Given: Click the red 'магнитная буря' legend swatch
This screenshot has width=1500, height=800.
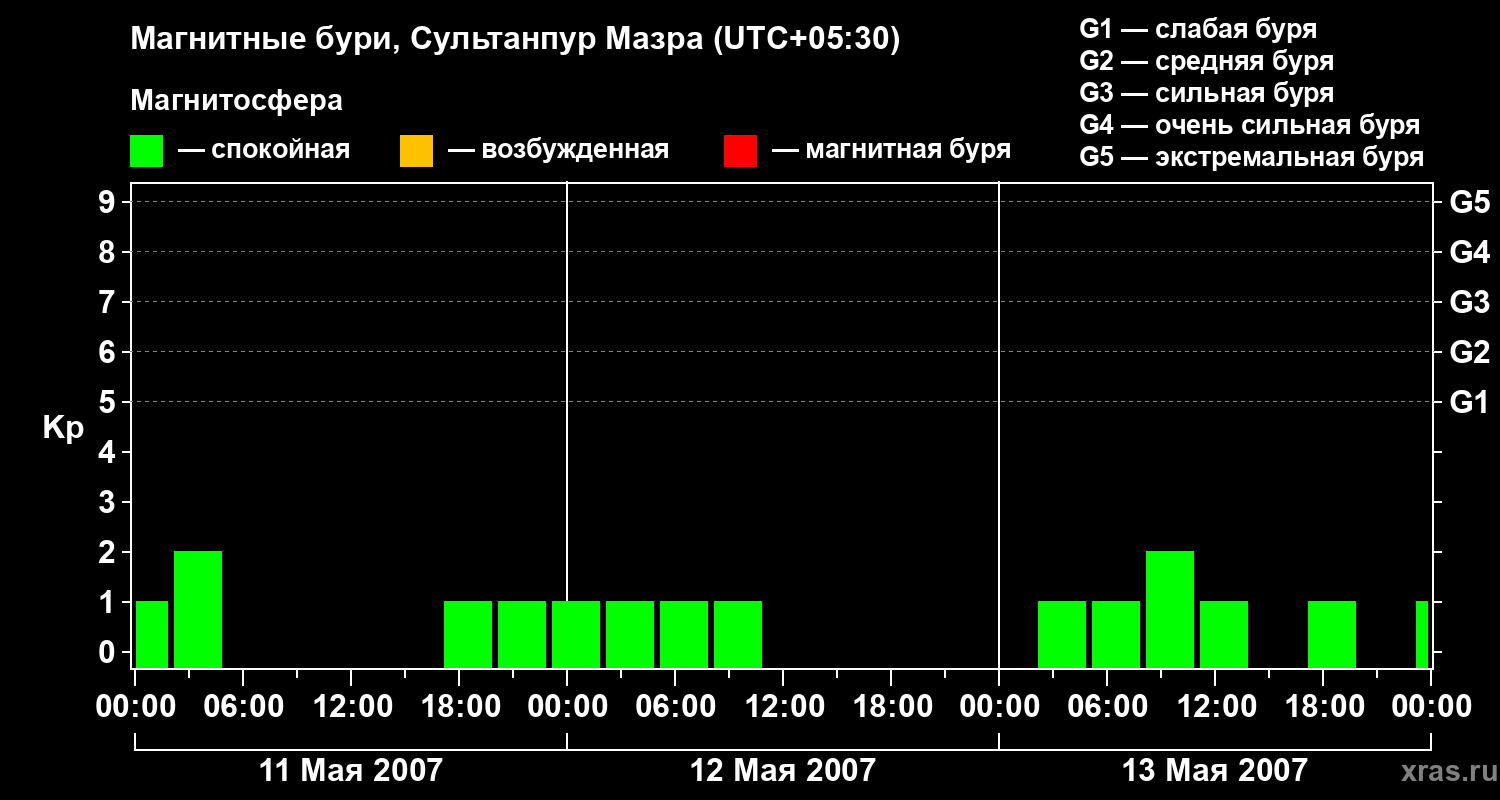Looking at the screenshot, I should pyautogui.click(x=740, y=151).
